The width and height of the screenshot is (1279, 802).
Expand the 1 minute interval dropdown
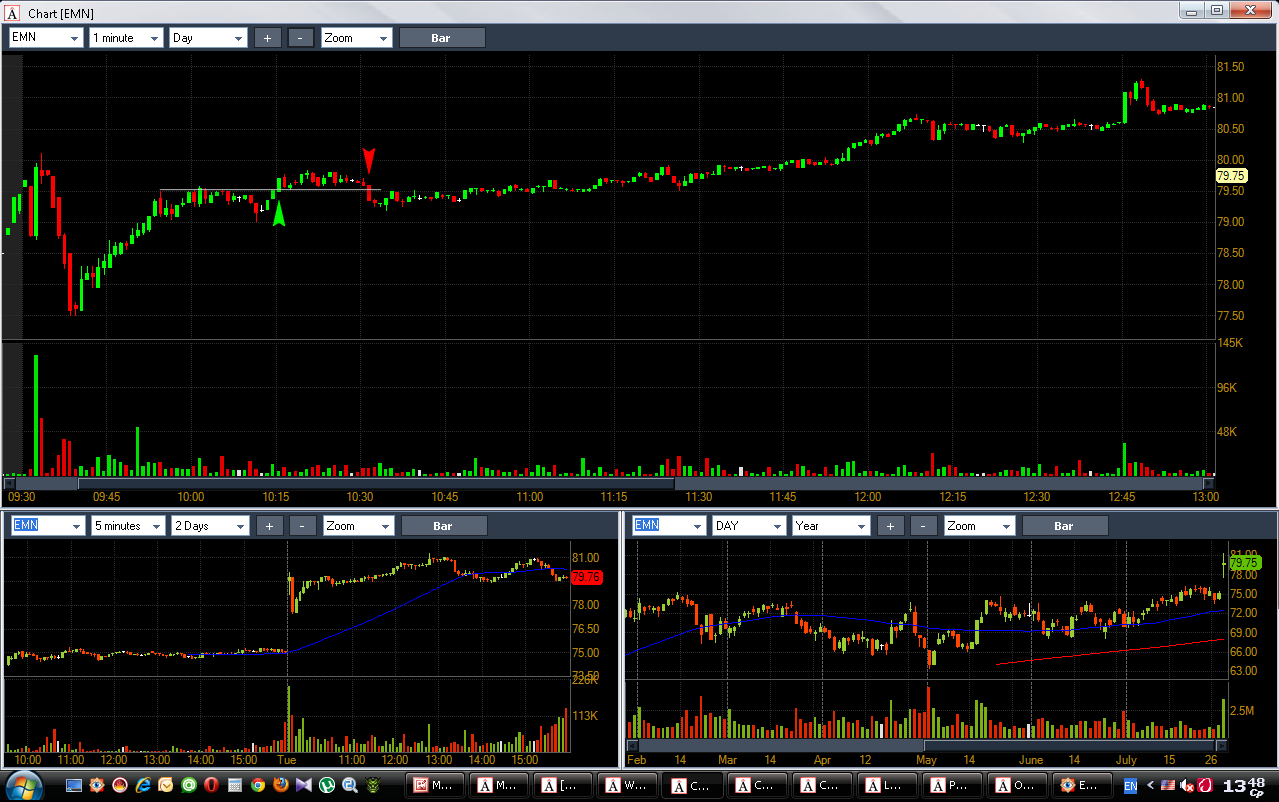click(x=126, y=38)
